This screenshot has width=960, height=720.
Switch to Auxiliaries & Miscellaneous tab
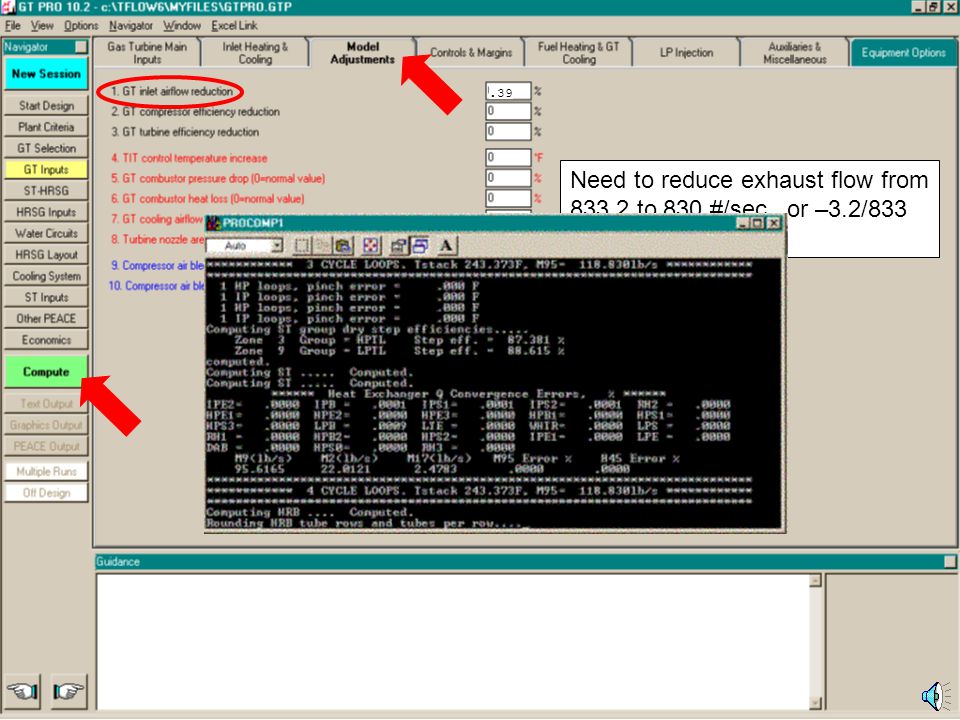795,53
